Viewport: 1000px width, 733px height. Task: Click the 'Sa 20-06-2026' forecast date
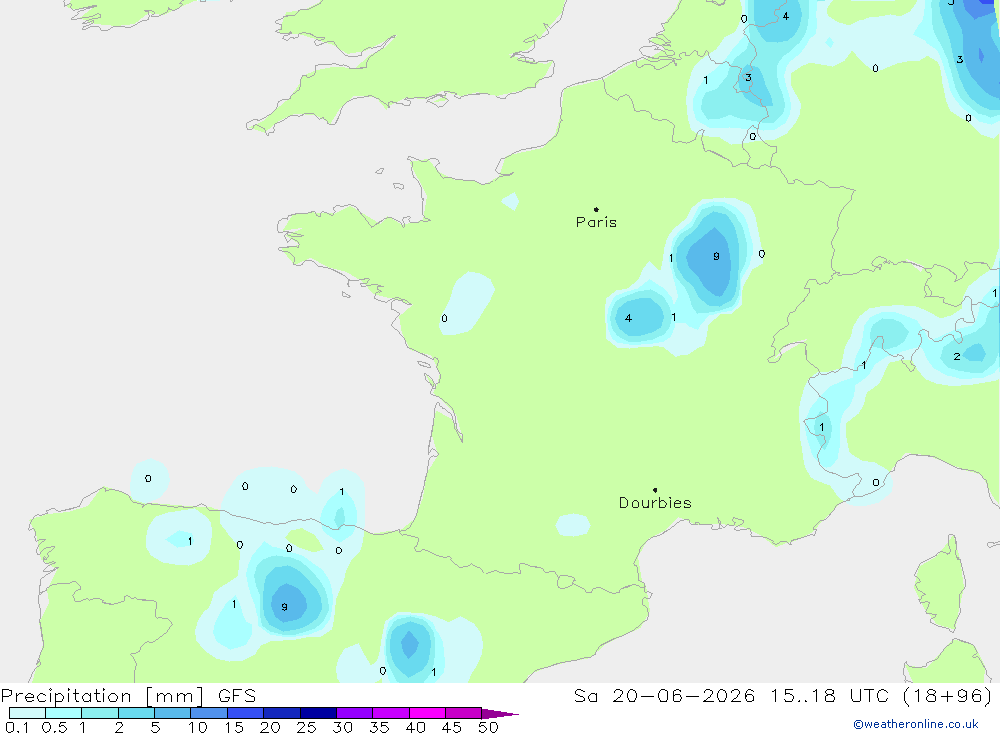664,696
